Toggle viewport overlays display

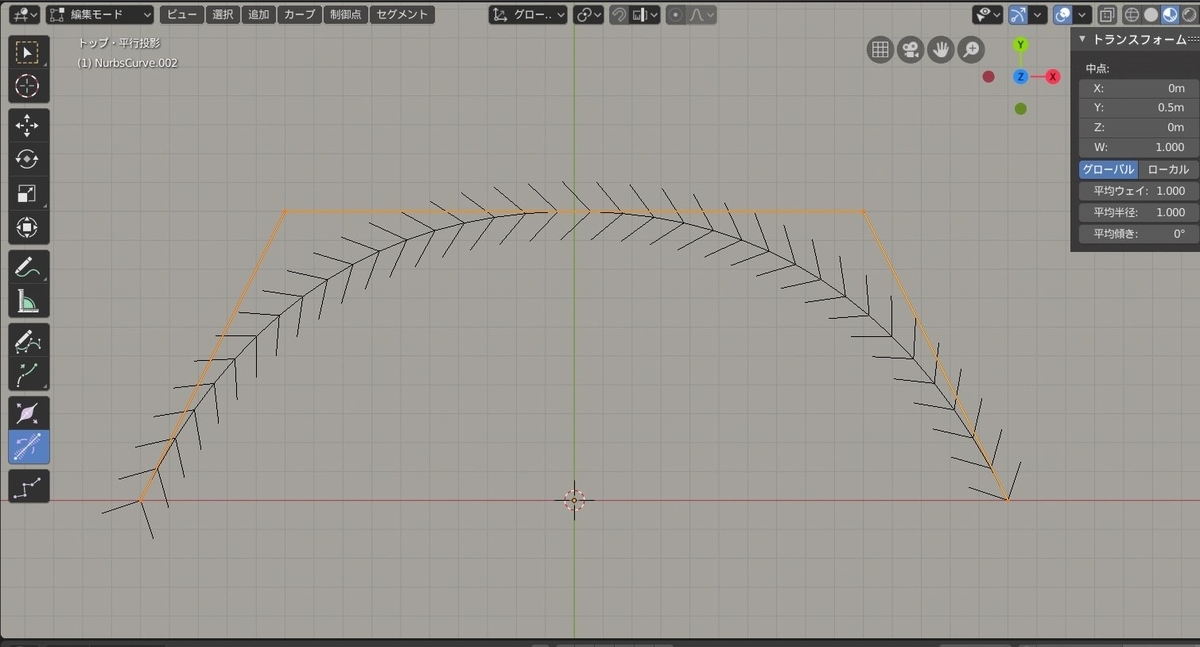(1063, 15)
